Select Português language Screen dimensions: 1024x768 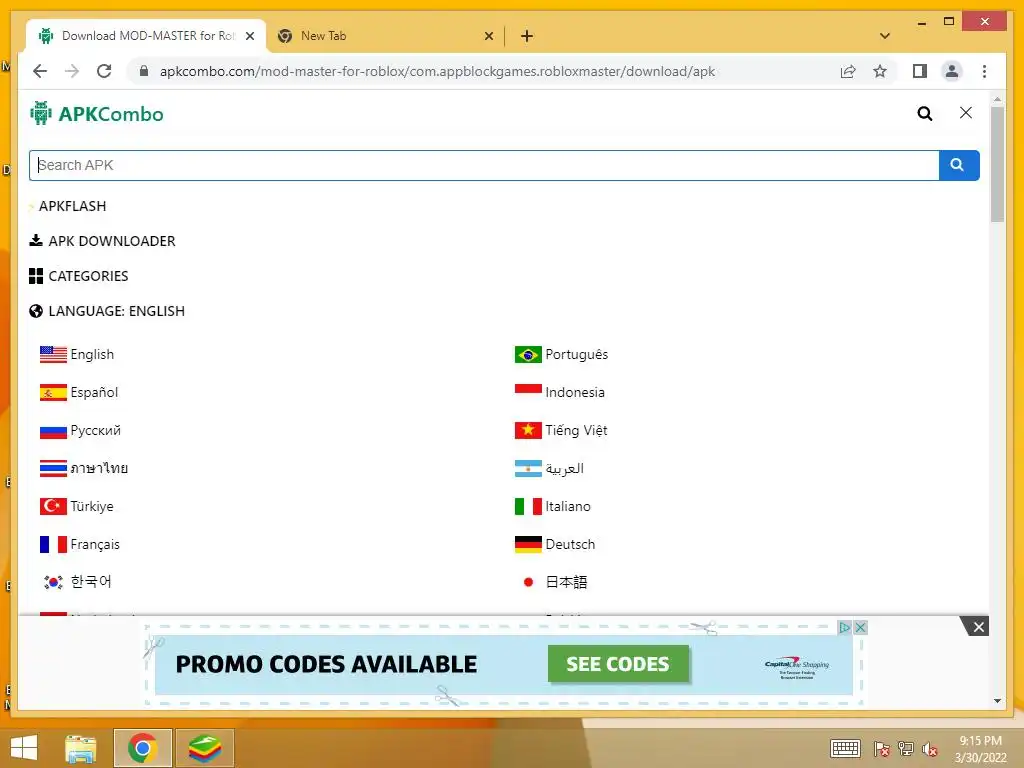[x=562, y=355]
